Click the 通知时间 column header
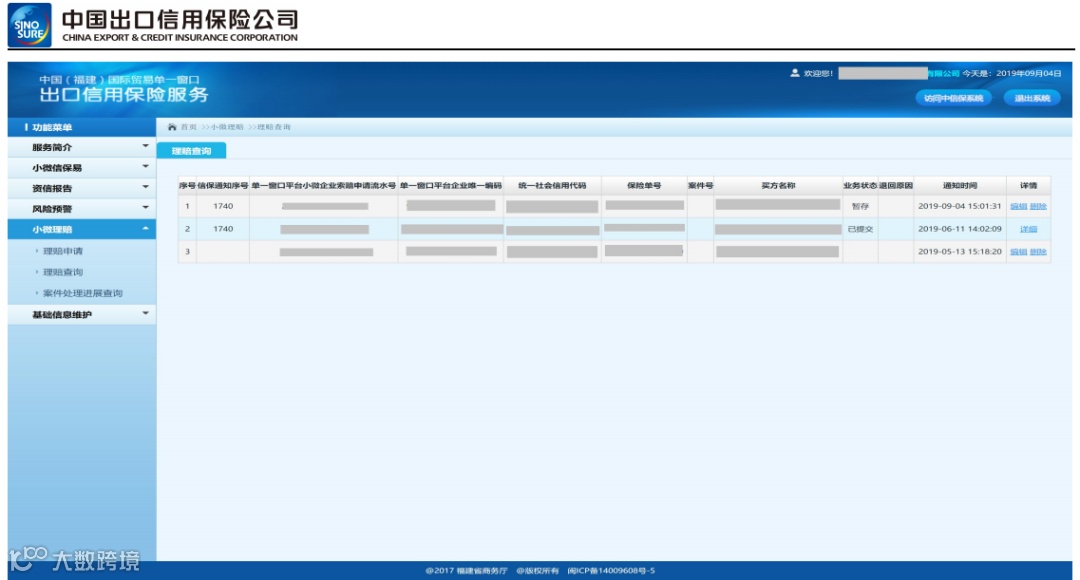 [x=959, y=186]
